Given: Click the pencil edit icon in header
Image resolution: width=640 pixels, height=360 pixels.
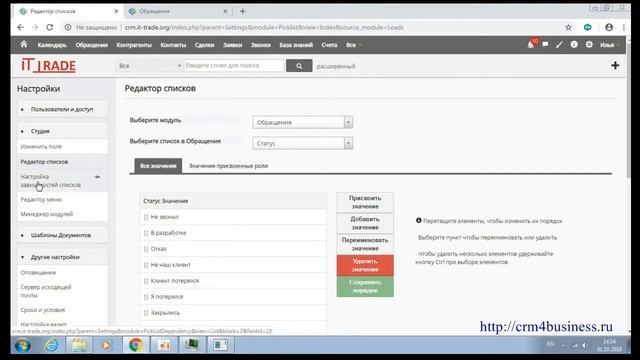Looking at the screenshot, I should pyautogui.click(x=560, y=44).
